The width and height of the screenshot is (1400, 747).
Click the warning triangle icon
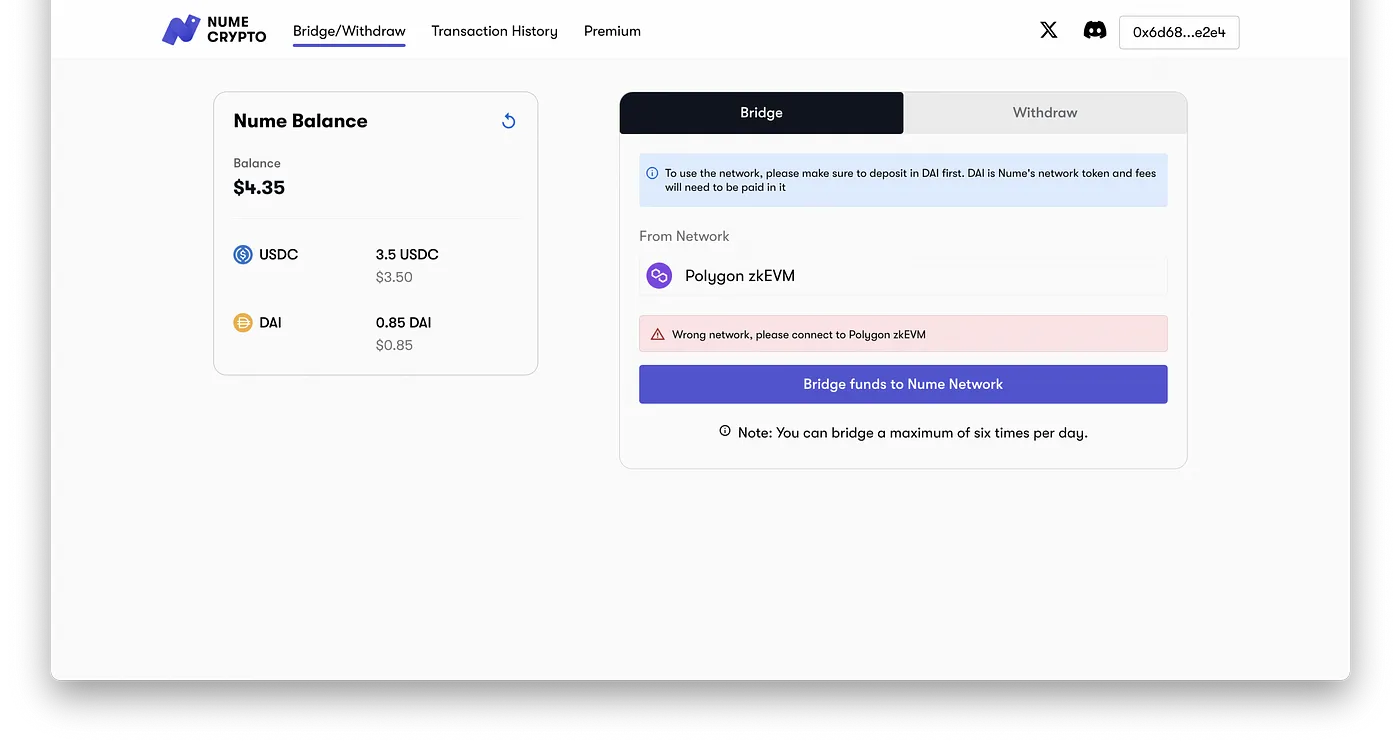pyautogui.click(x=657, y=335)
